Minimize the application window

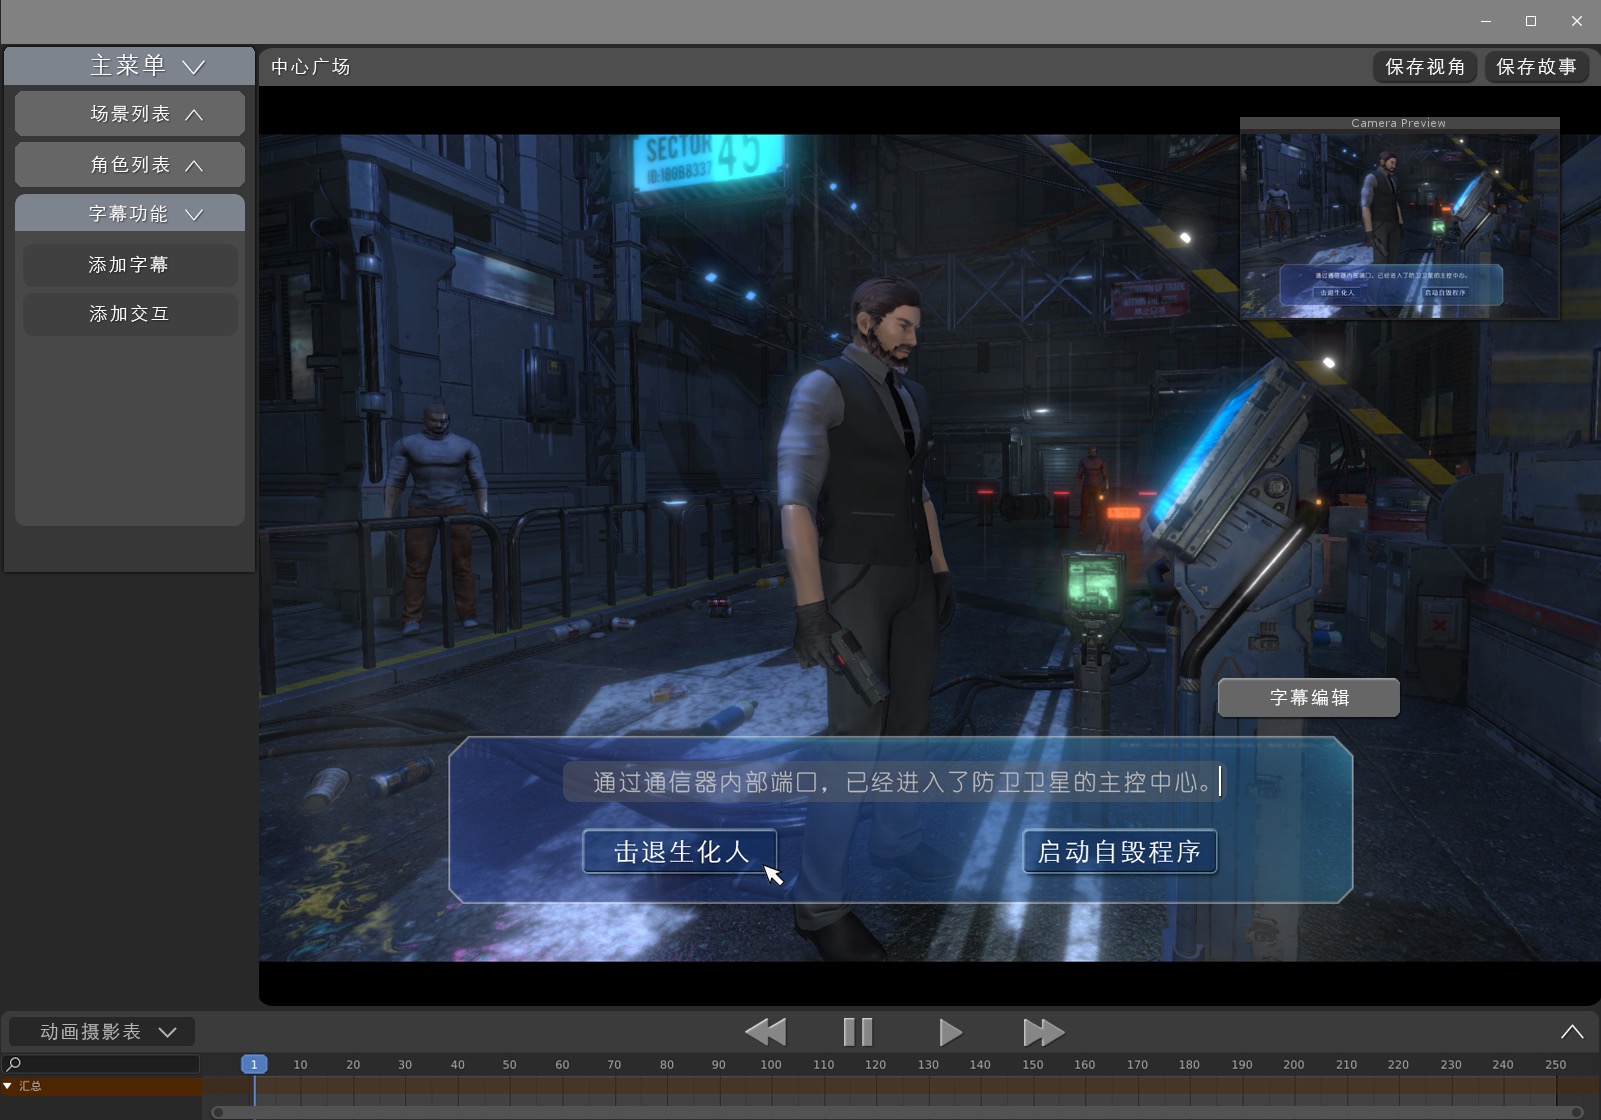click(1486, 21)
